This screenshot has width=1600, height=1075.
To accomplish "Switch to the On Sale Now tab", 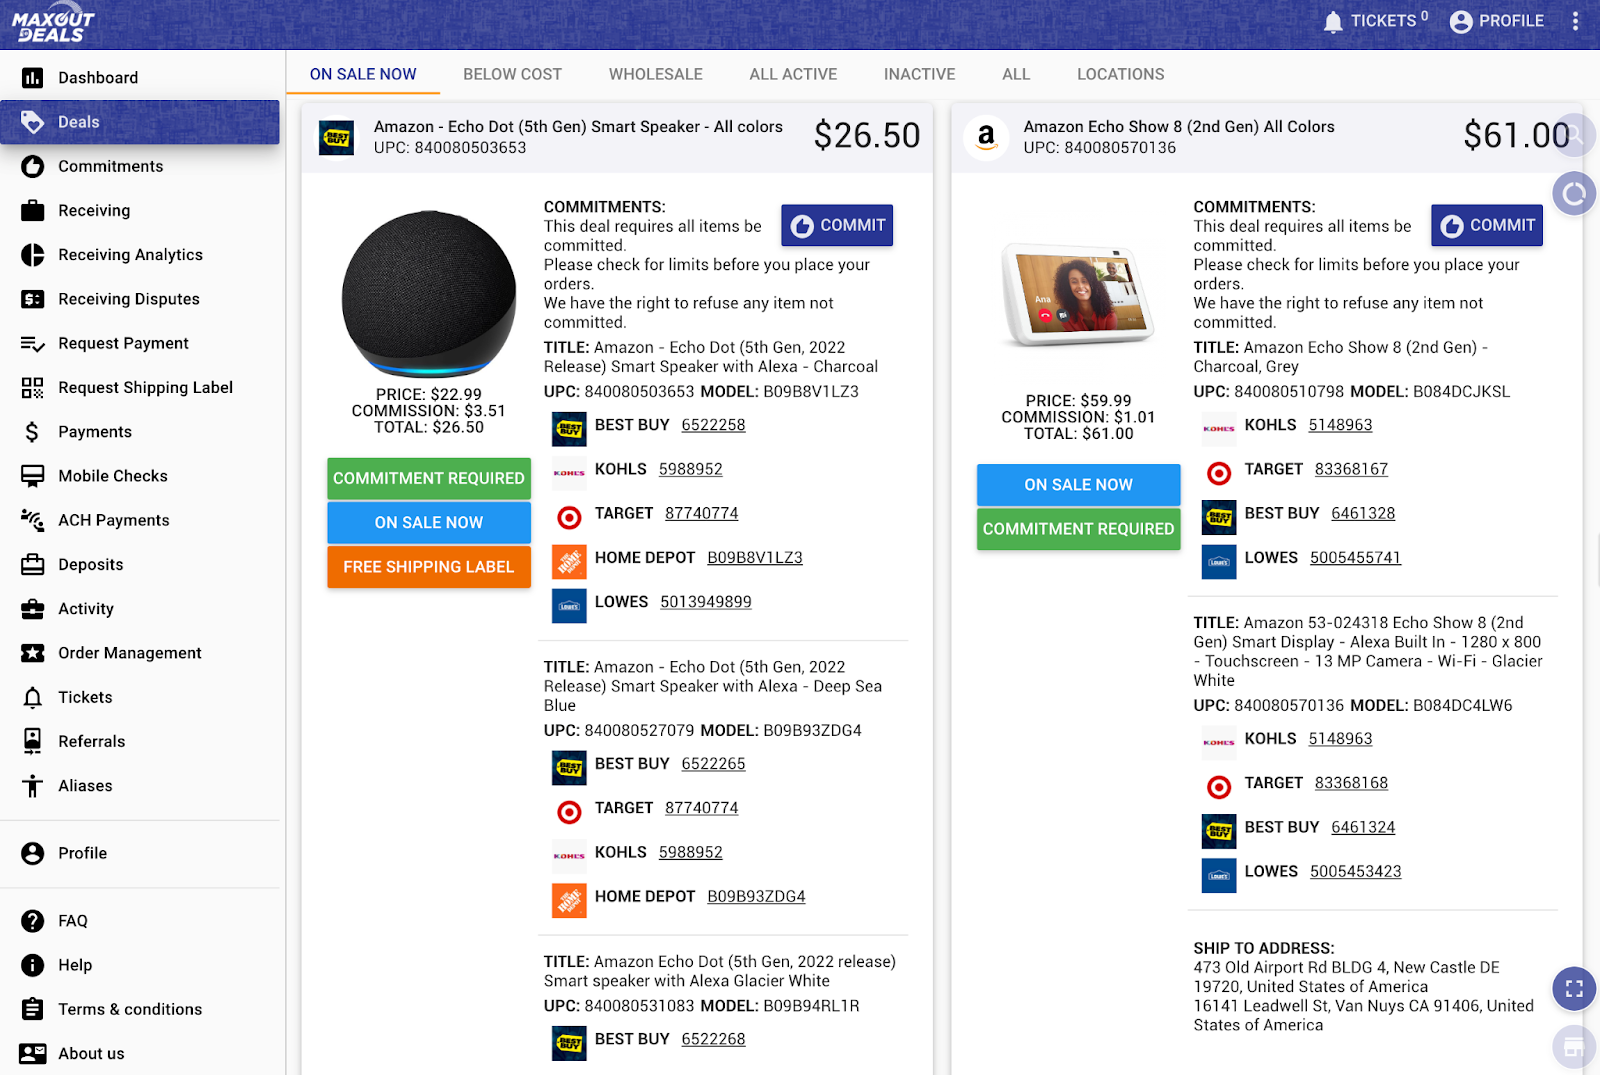I will click(x=363, y=74).
